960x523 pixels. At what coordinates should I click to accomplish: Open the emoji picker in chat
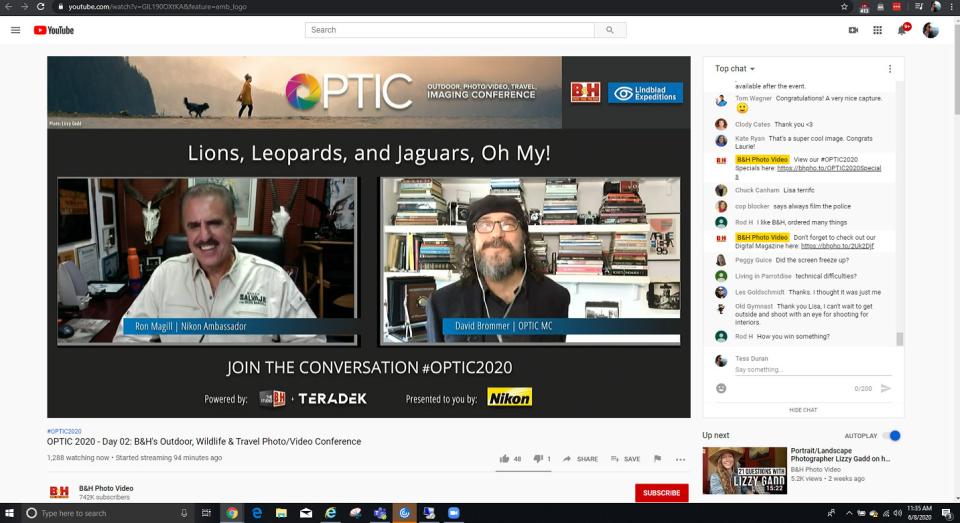[x=721, y=388]
